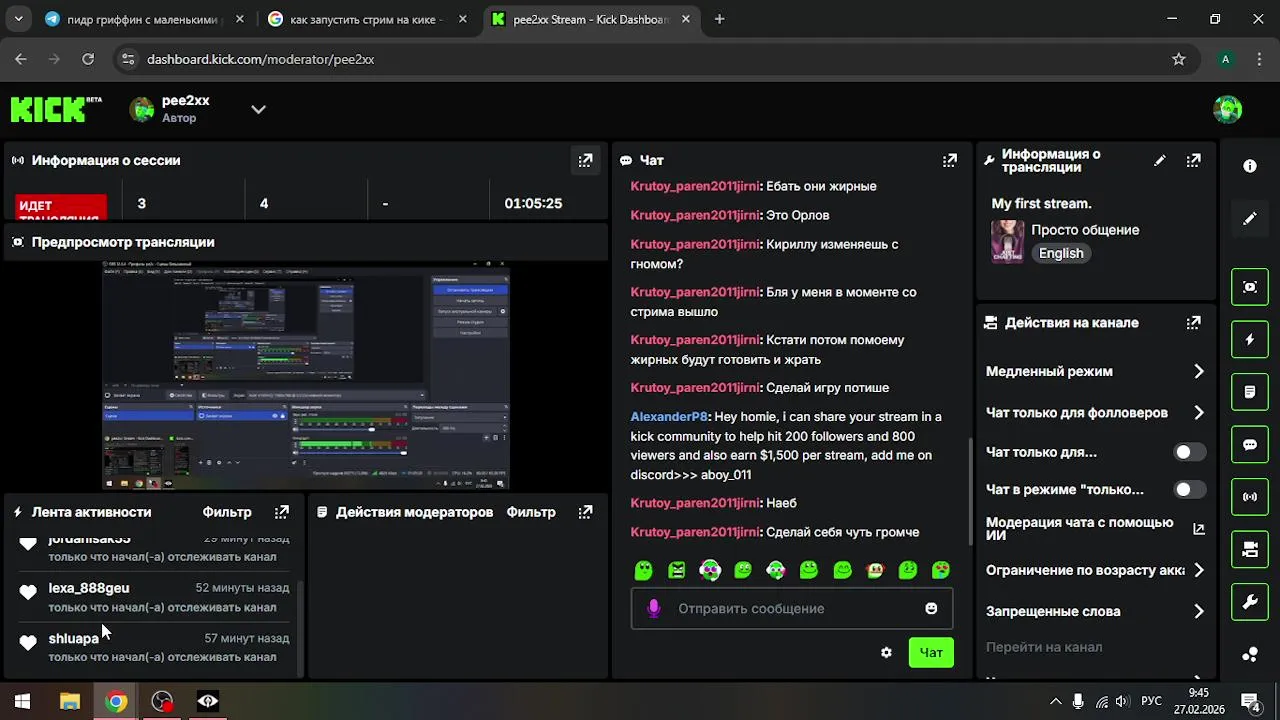Reload the browser page
The image size is (1280, 720).
point(88,59)
